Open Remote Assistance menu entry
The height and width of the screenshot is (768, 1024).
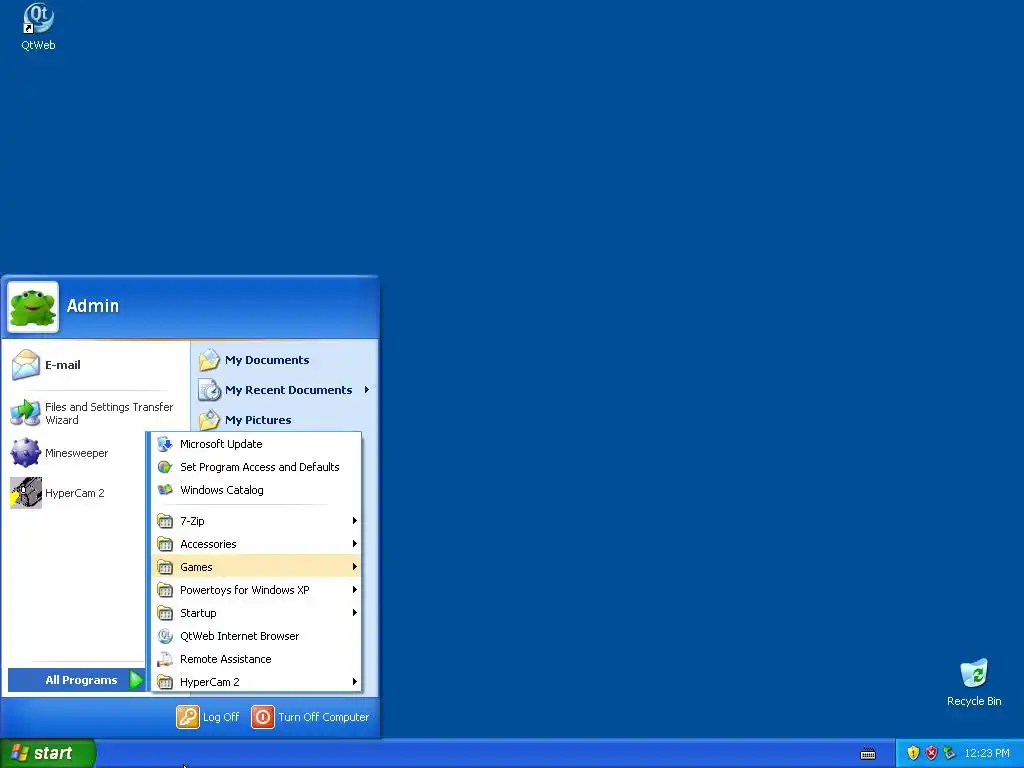(257, 659)
